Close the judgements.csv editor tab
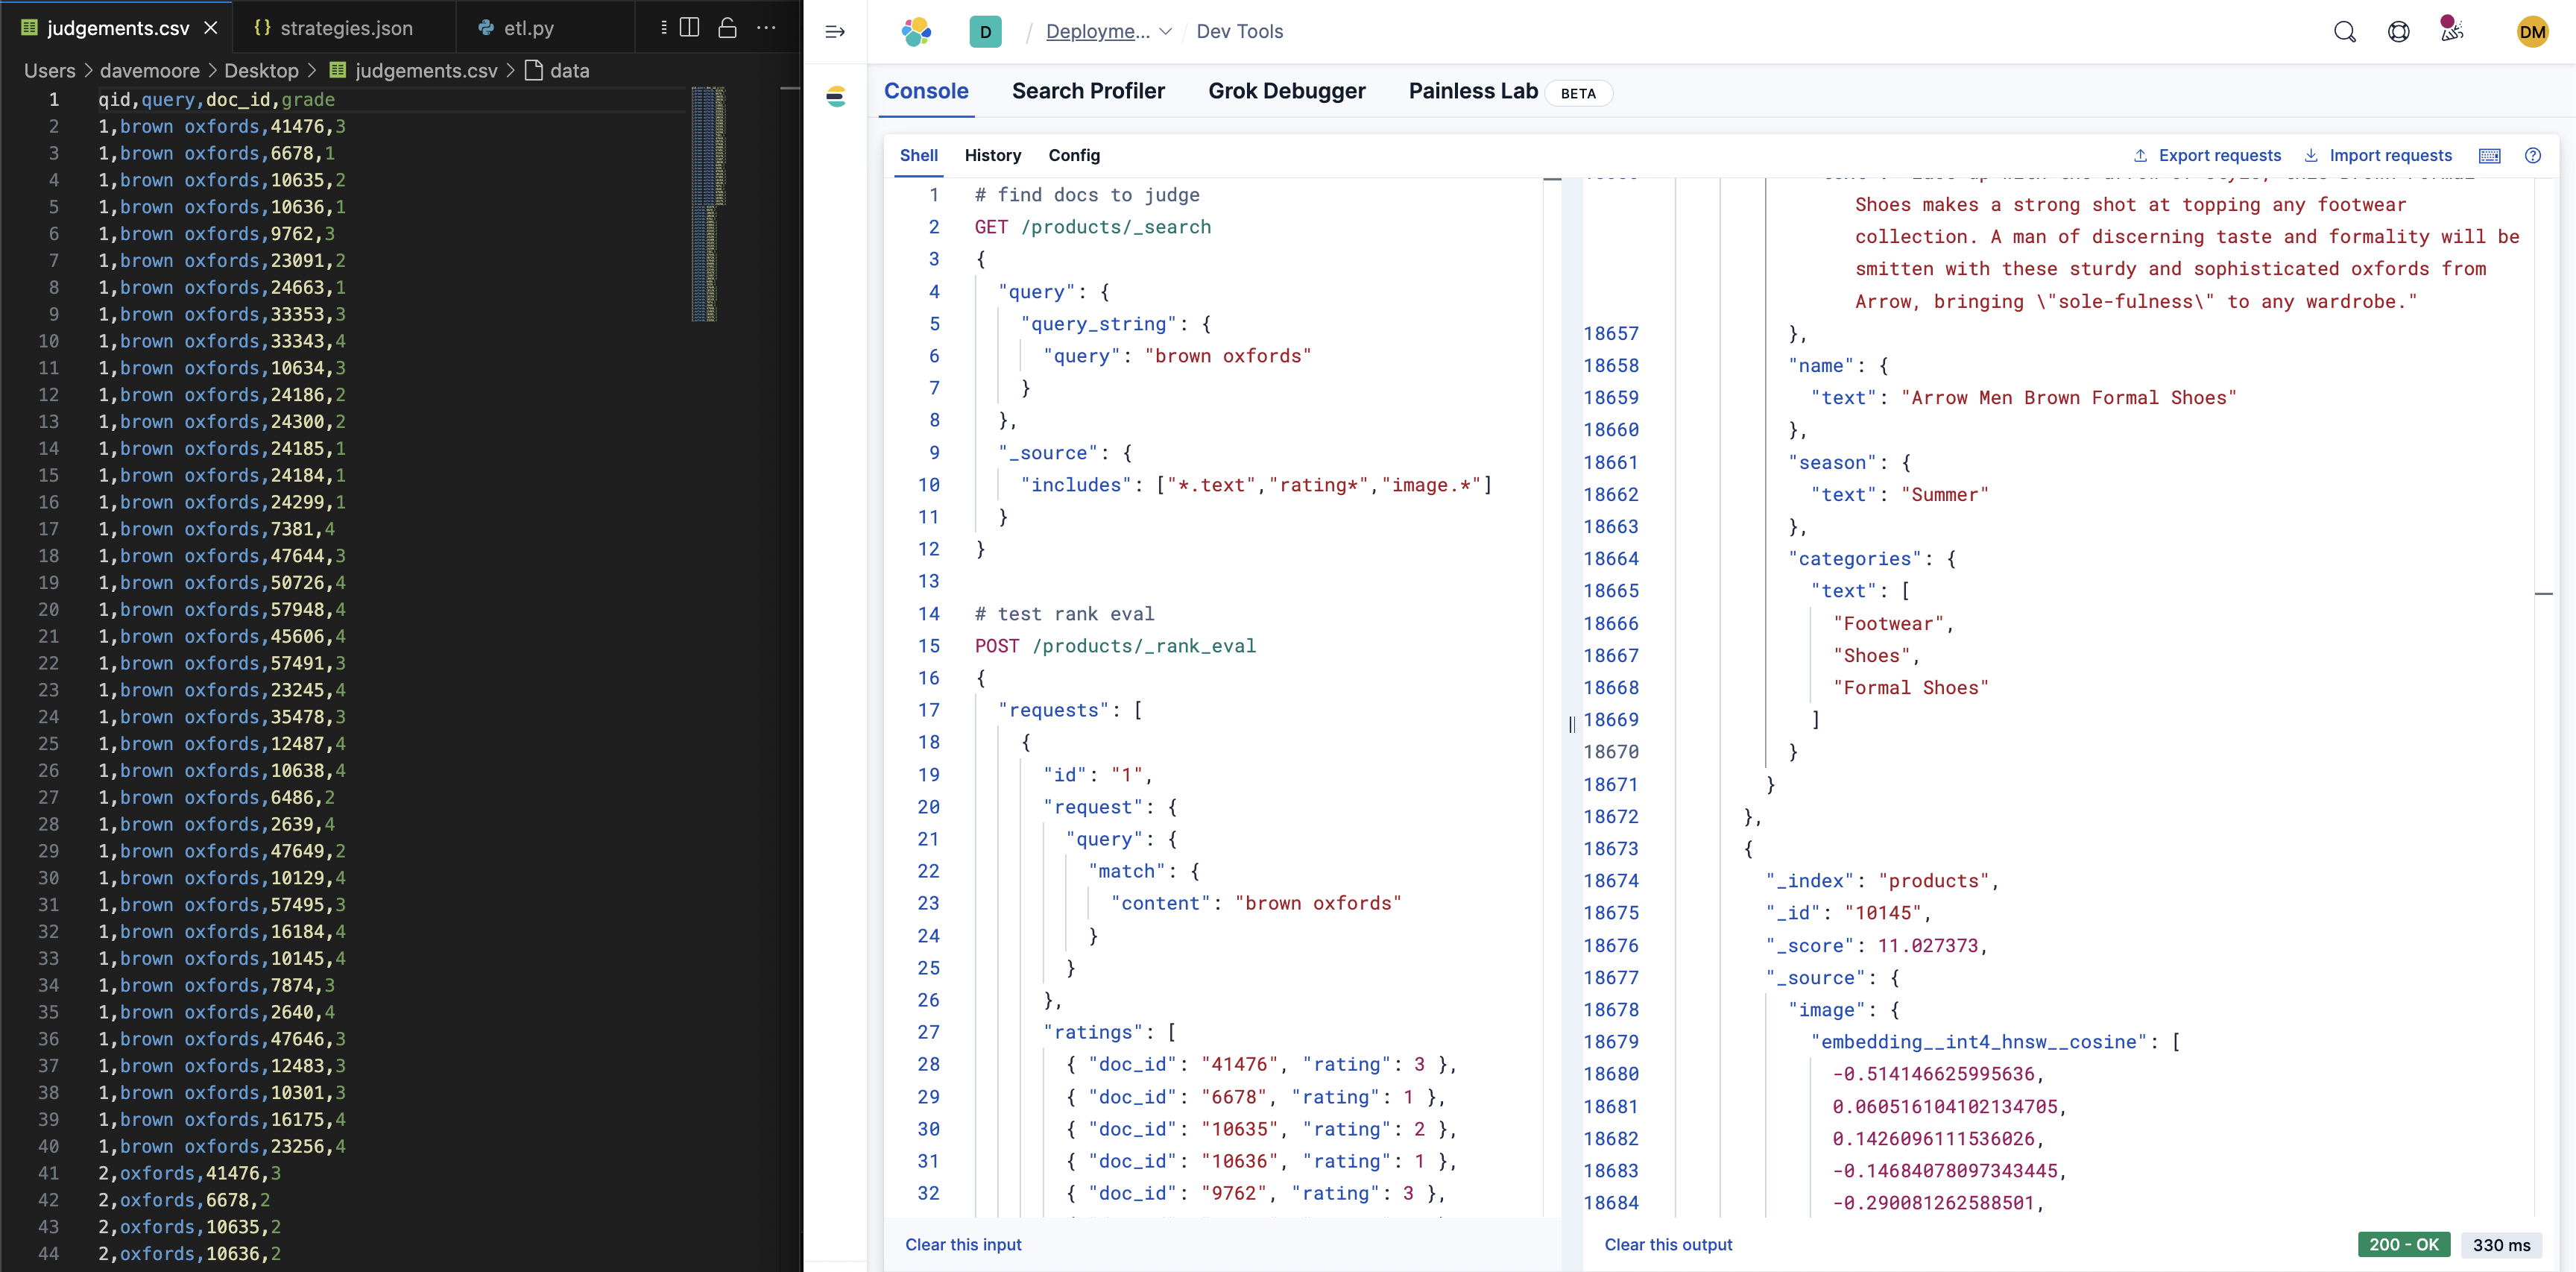 [211, 28]
